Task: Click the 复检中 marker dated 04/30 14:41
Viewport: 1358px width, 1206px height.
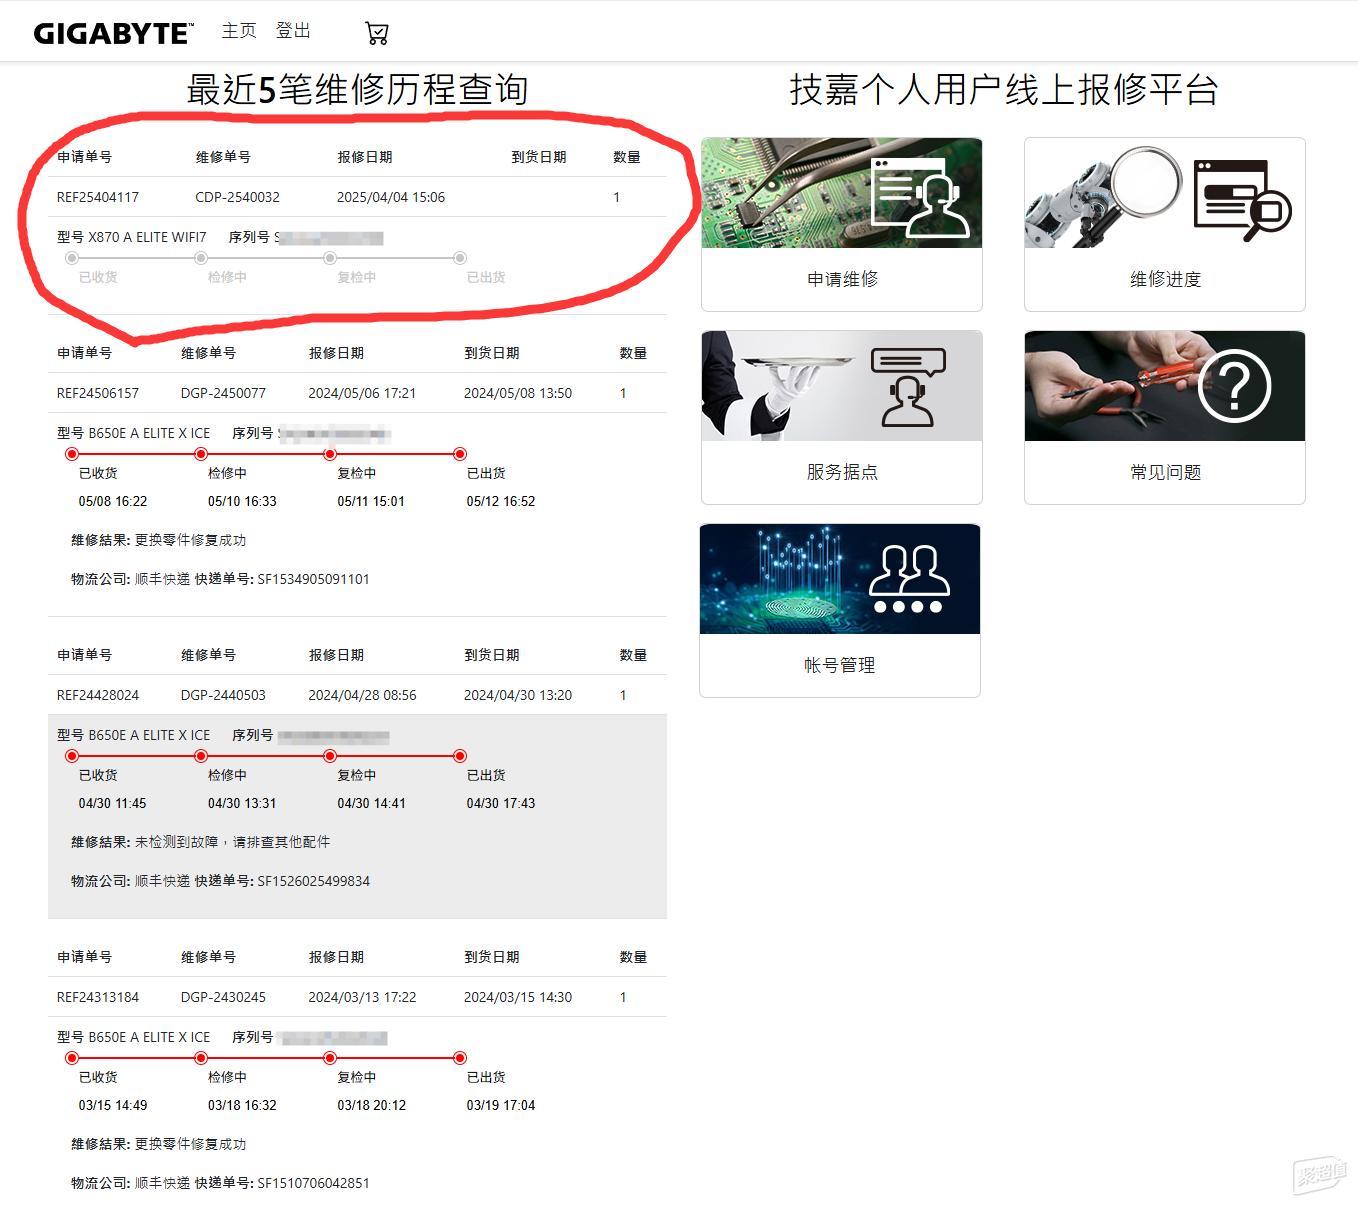Action: tap(330, 756)
